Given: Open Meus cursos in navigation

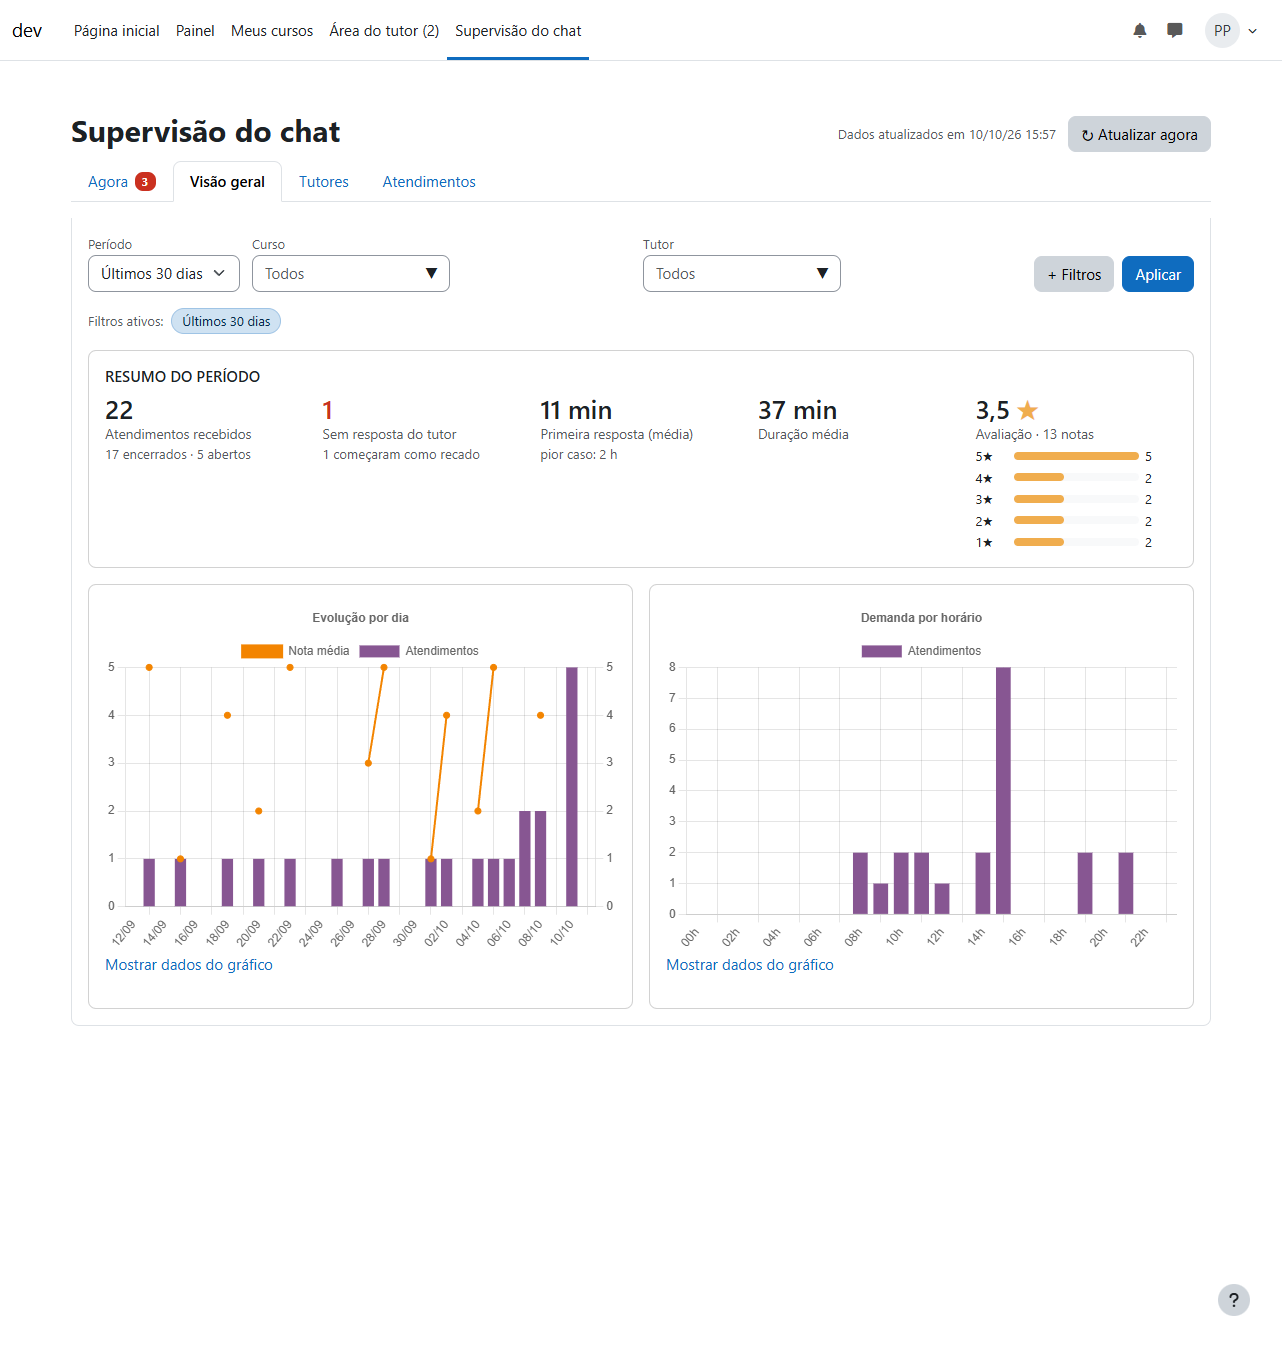Looking at the screenshot, I should coord(272,31).
